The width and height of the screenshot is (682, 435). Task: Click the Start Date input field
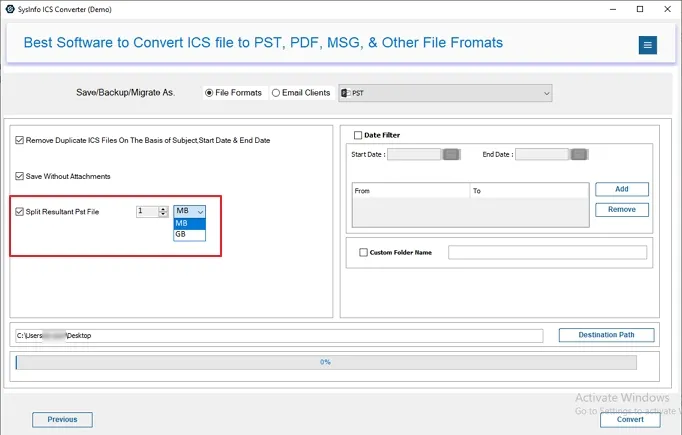[414, 154]
